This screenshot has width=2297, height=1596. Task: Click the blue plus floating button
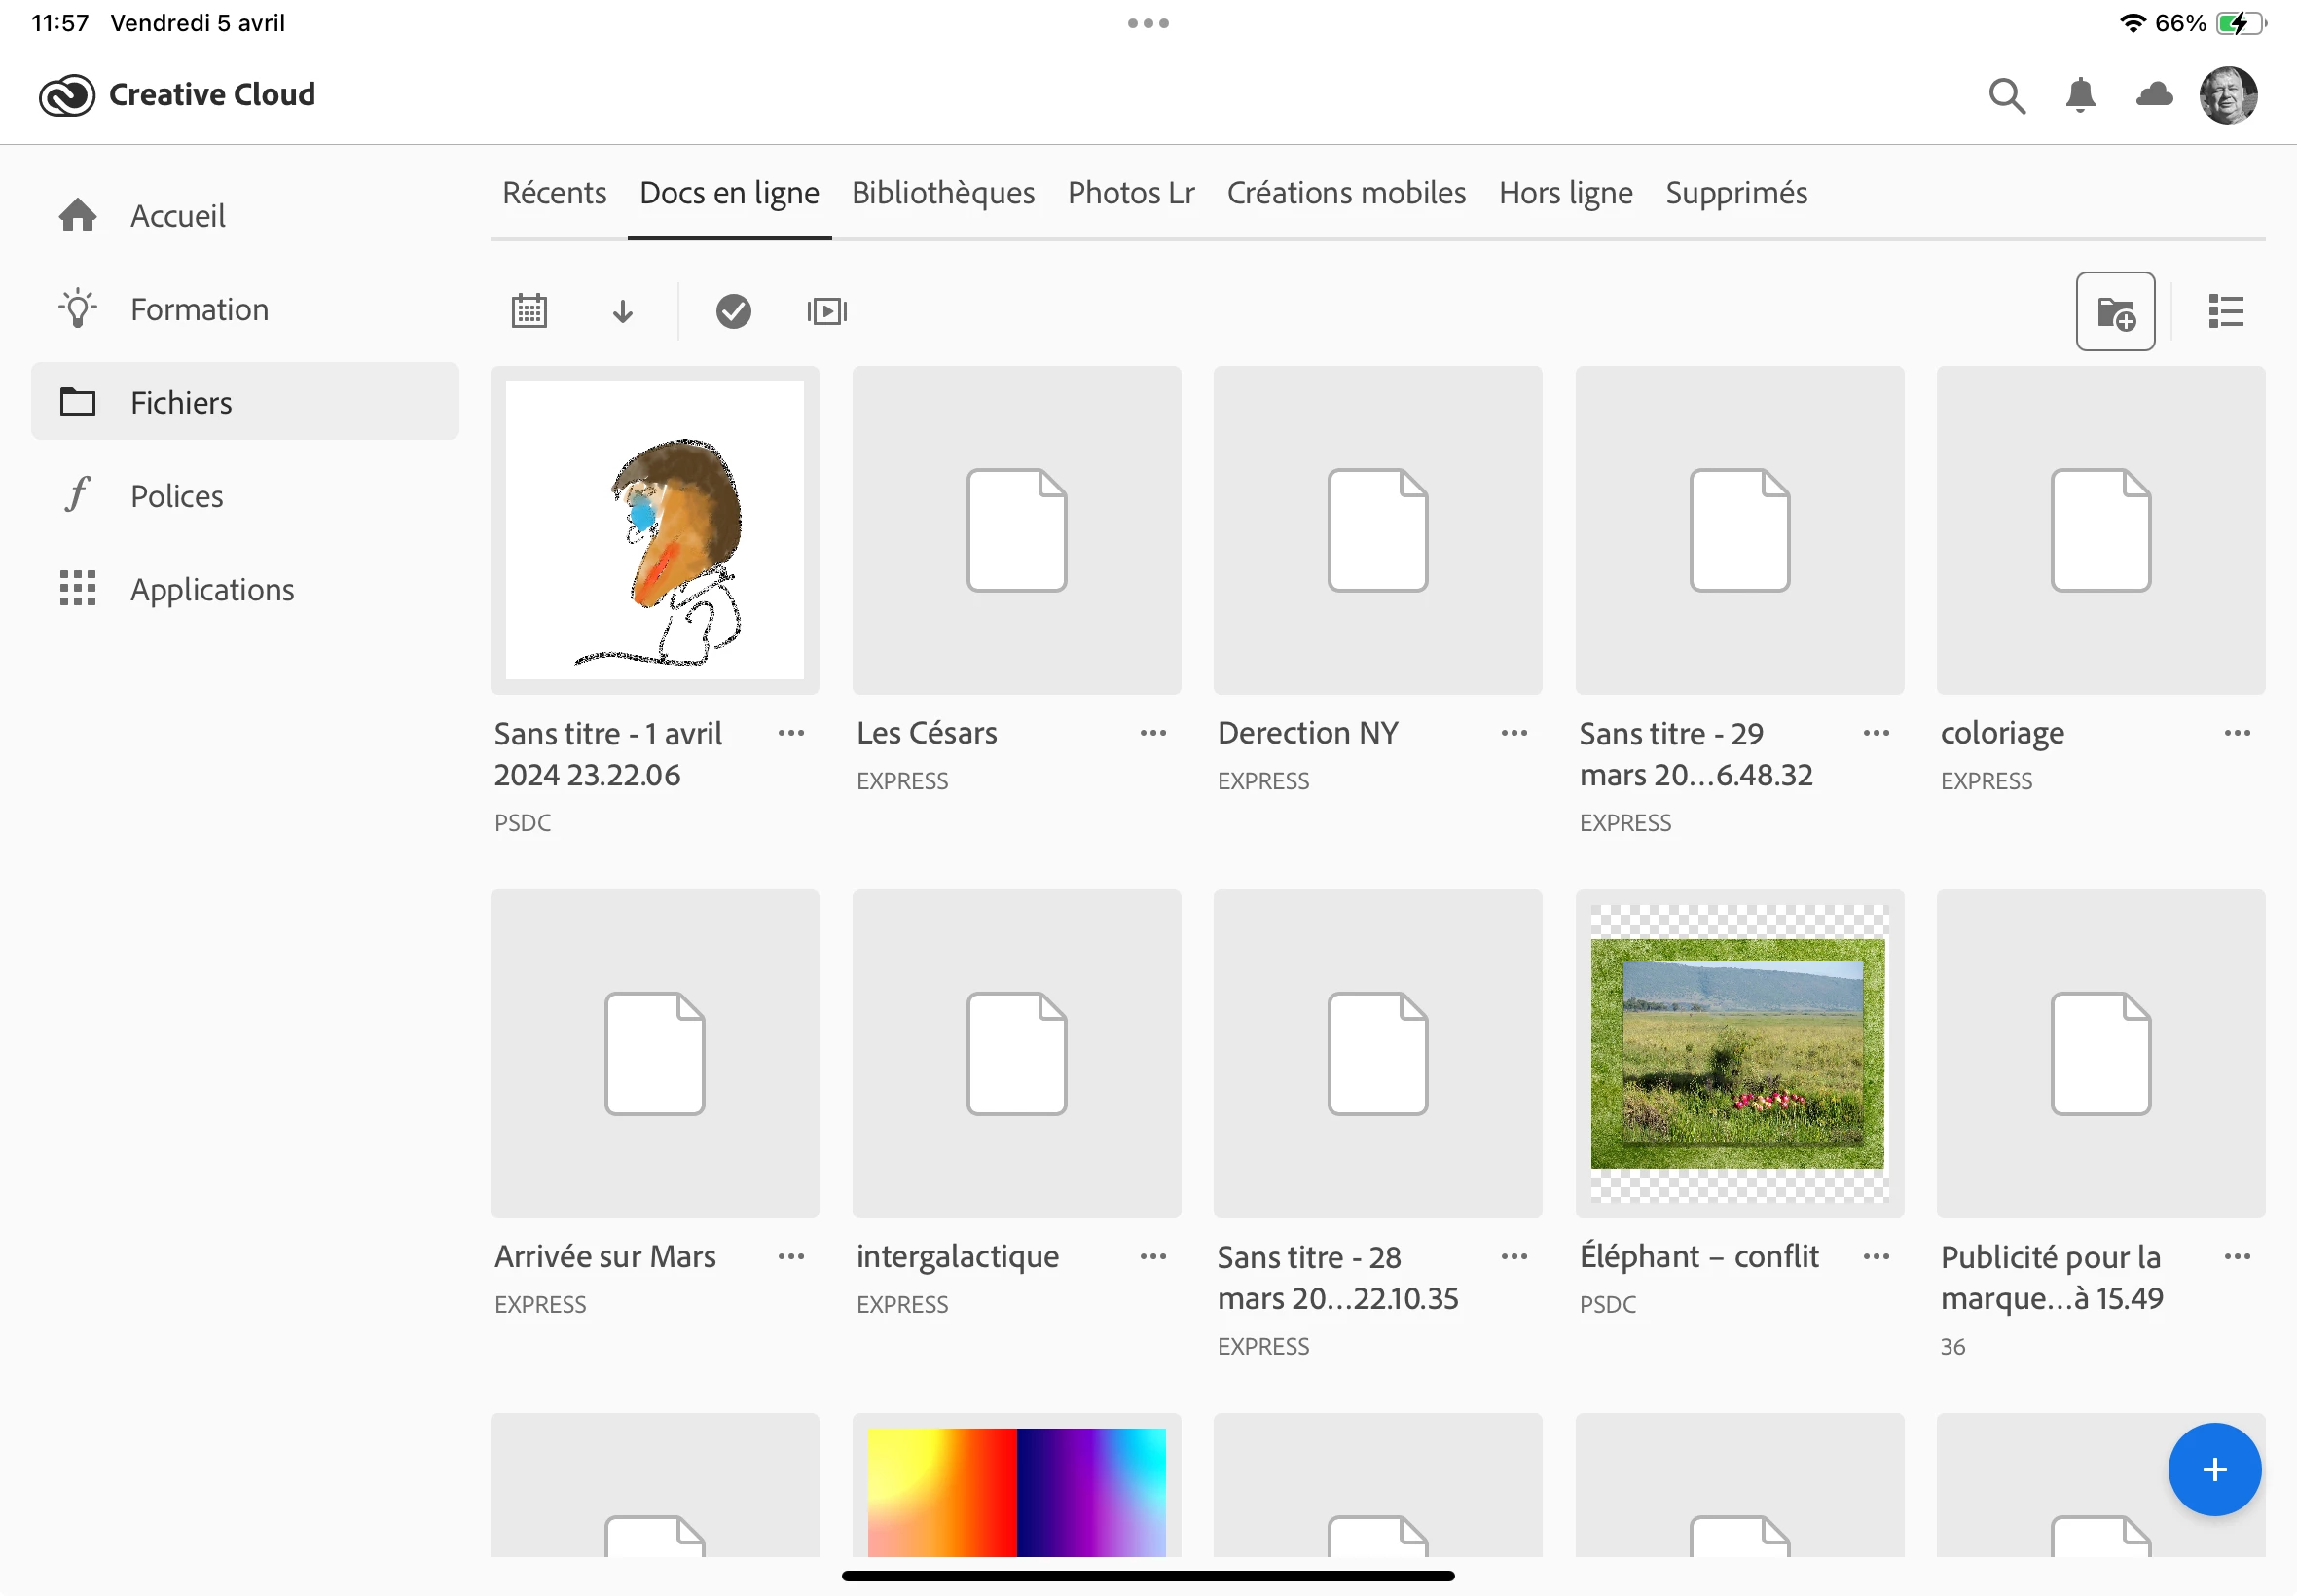click(2214, 1469)
